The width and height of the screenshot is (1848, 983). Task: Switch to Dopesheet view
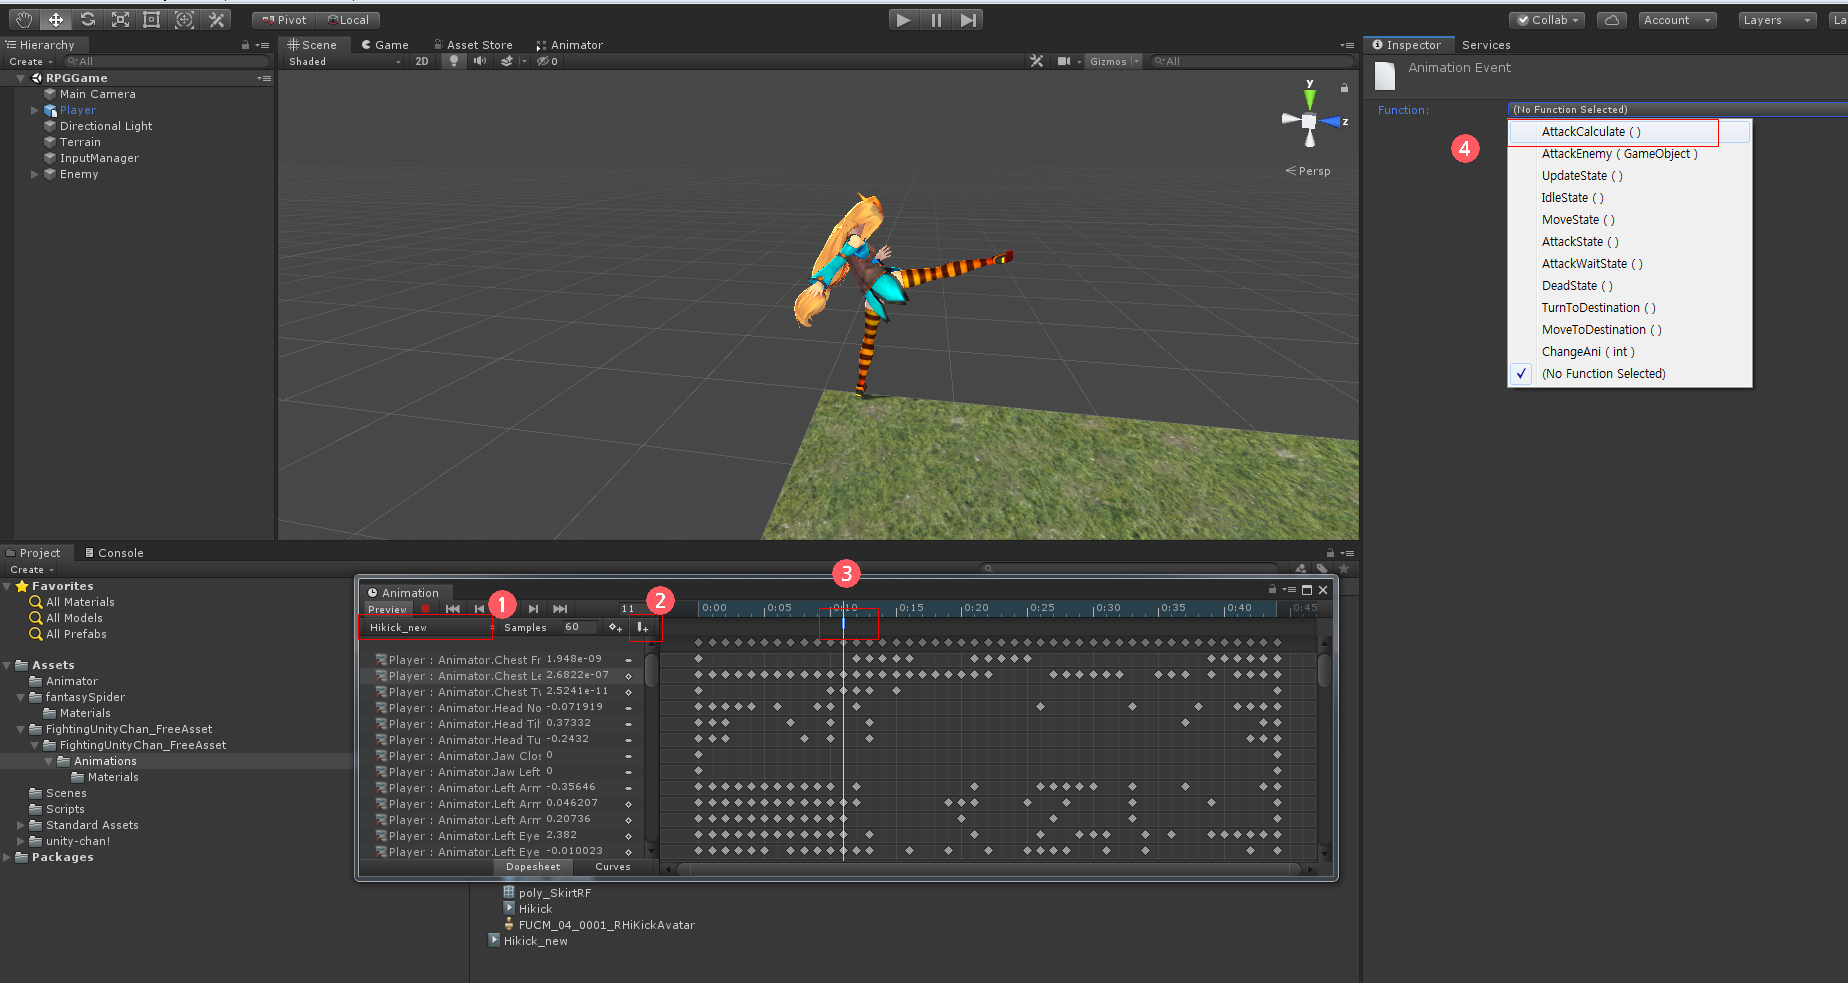point(533,867)
